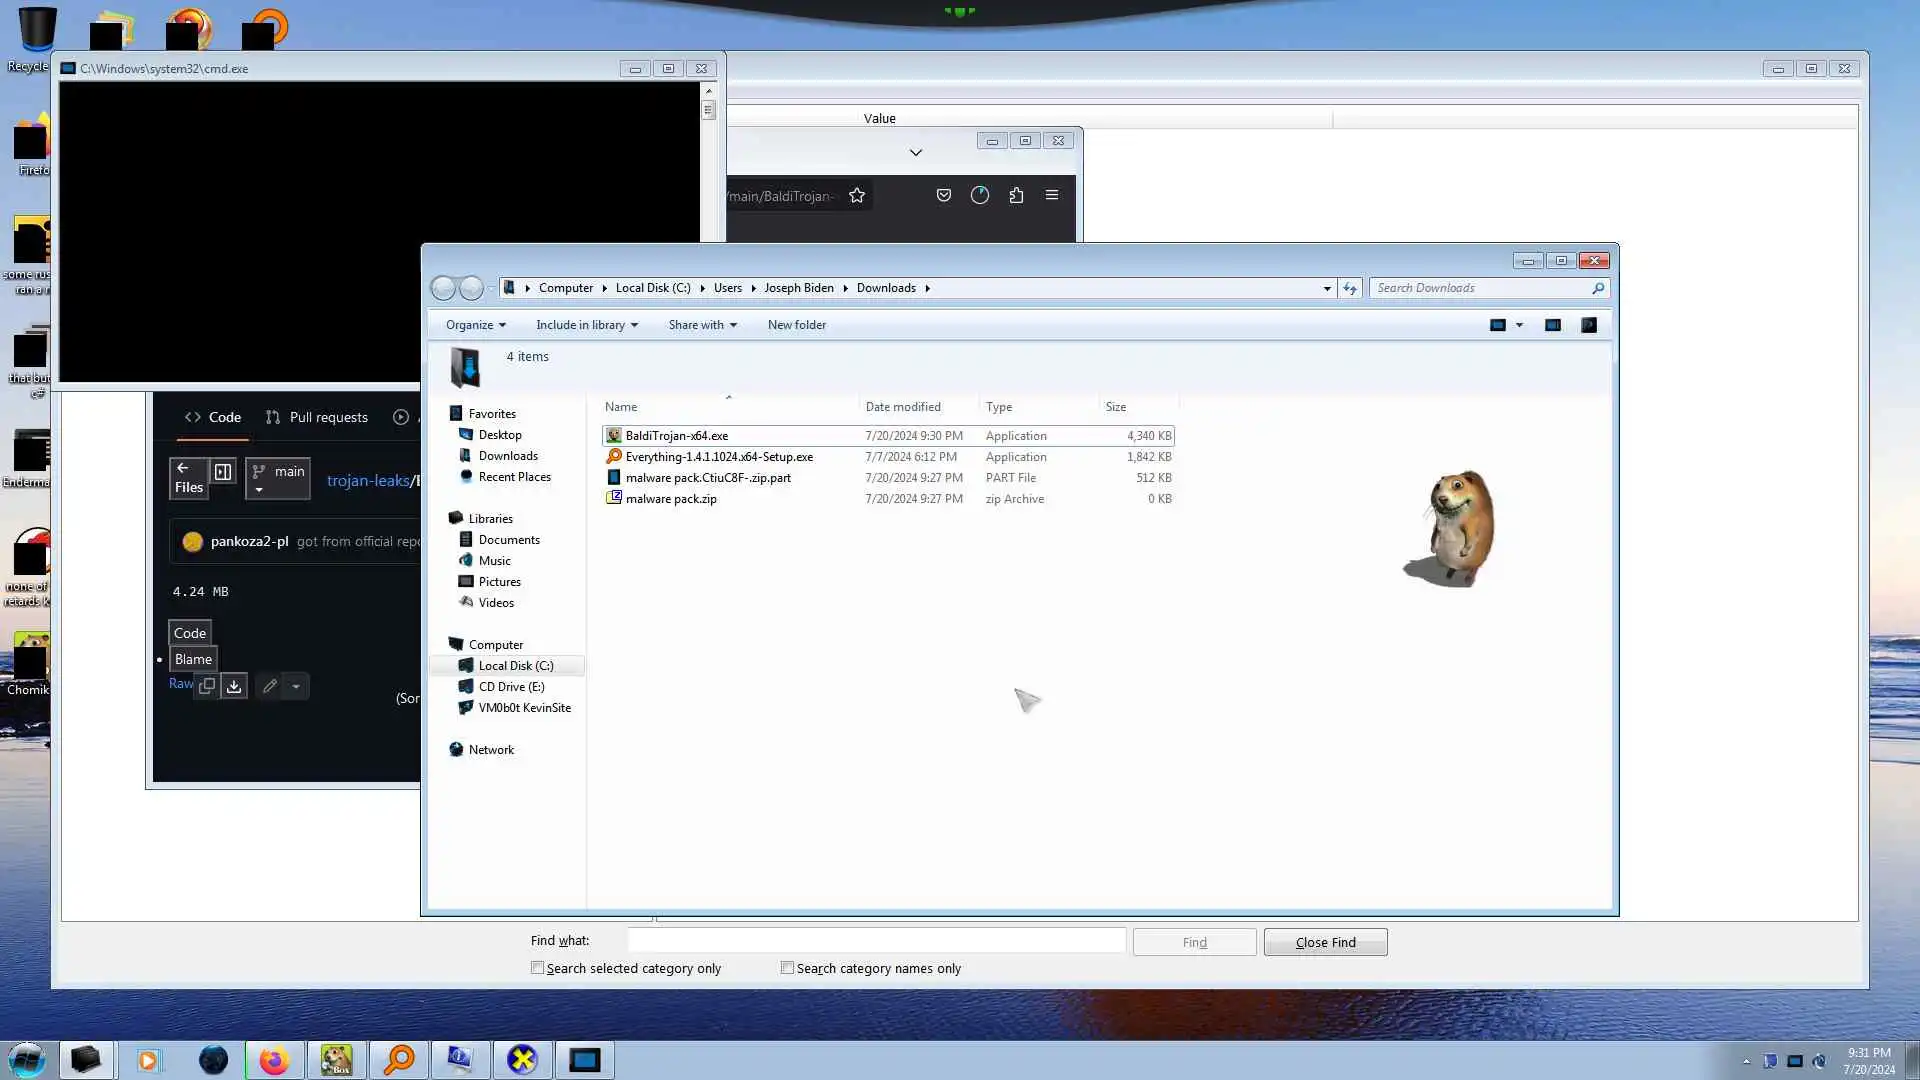Check Search selected category only
Screen dimensions: 1920x1080
coord(538,968)
